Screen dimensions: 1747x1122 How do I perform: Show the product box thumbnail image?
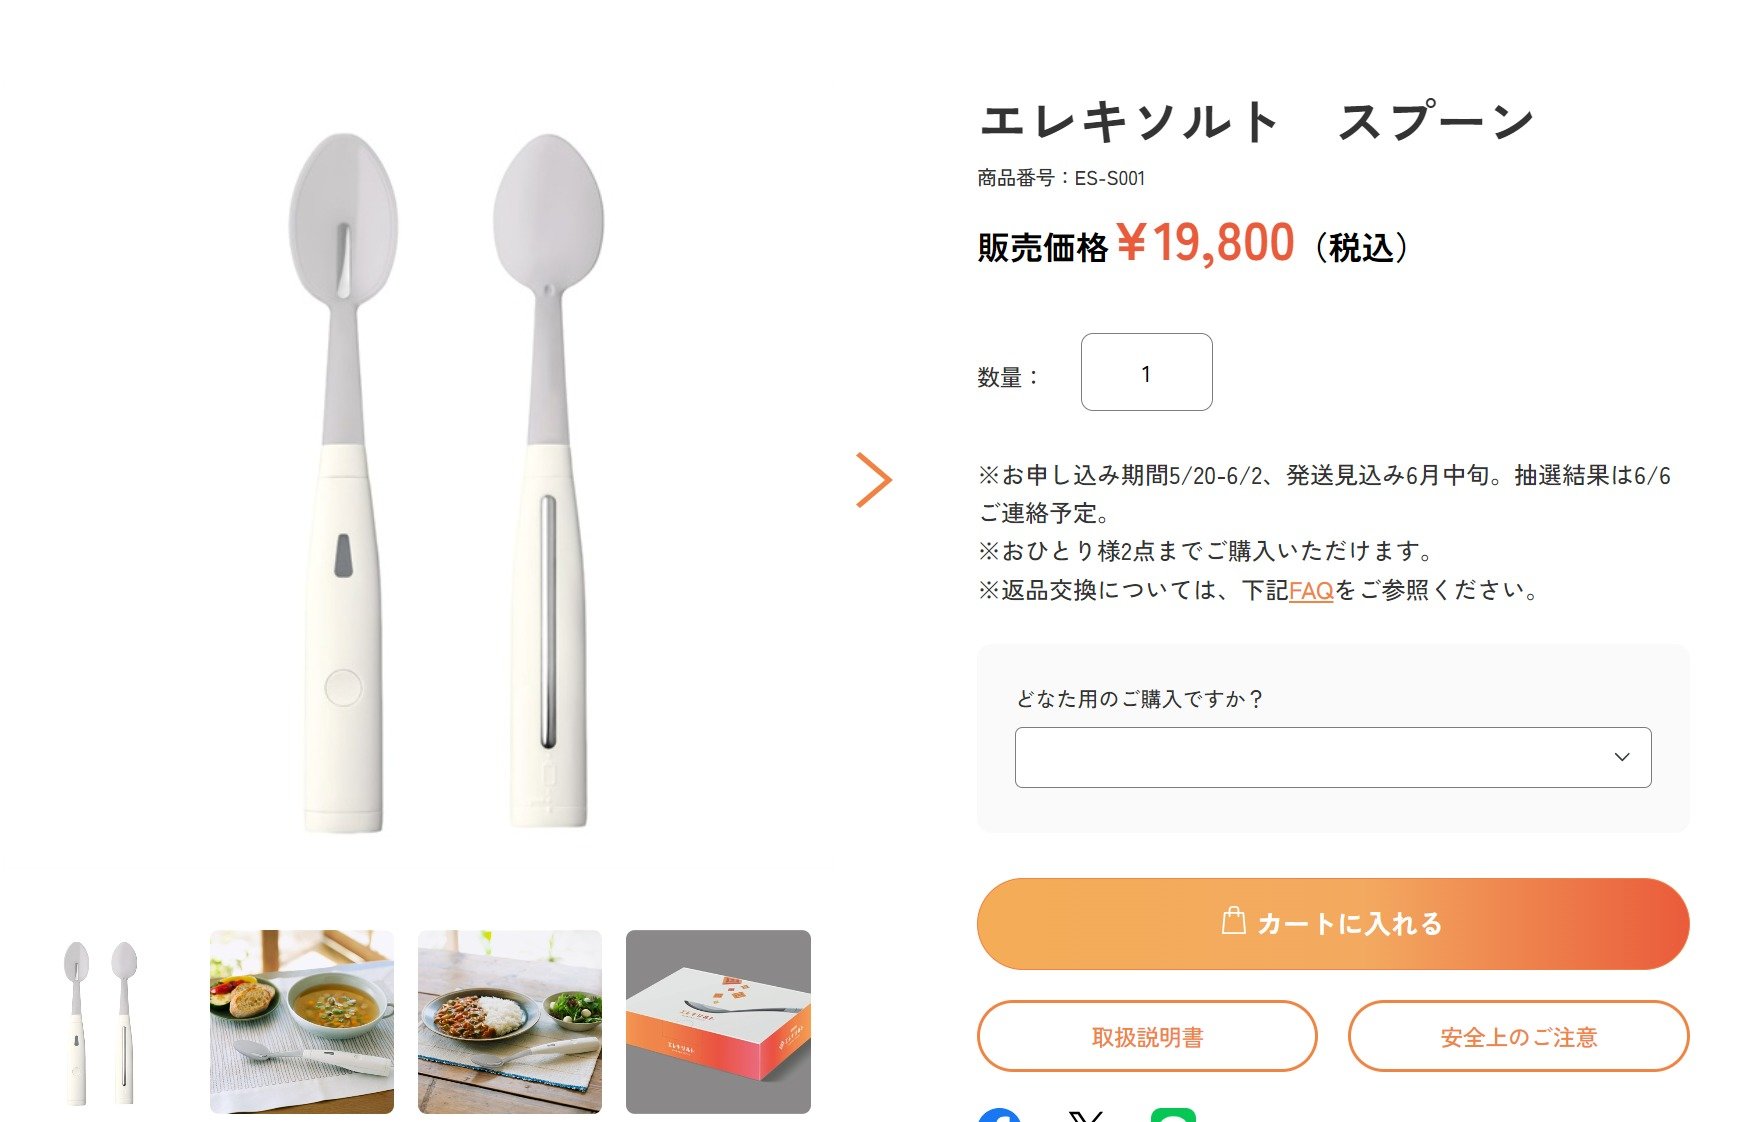tap(718, 1021)
